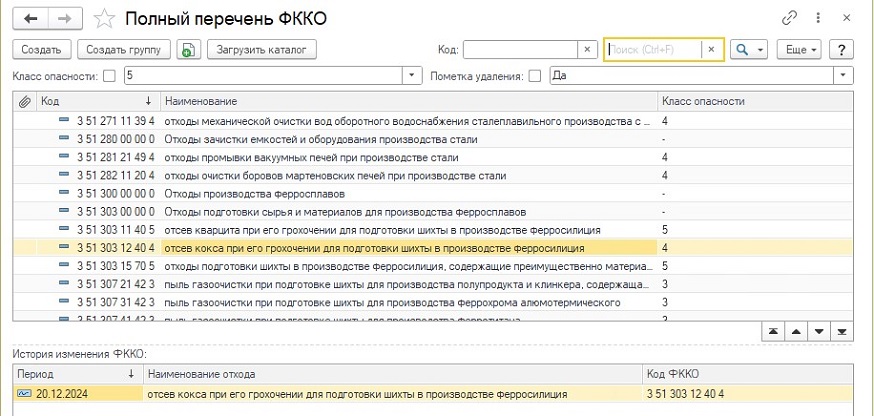Move down one row with down arrow
Image resolution: width=874 pixels, height=416 pixels.
click(x=820, y=330)
